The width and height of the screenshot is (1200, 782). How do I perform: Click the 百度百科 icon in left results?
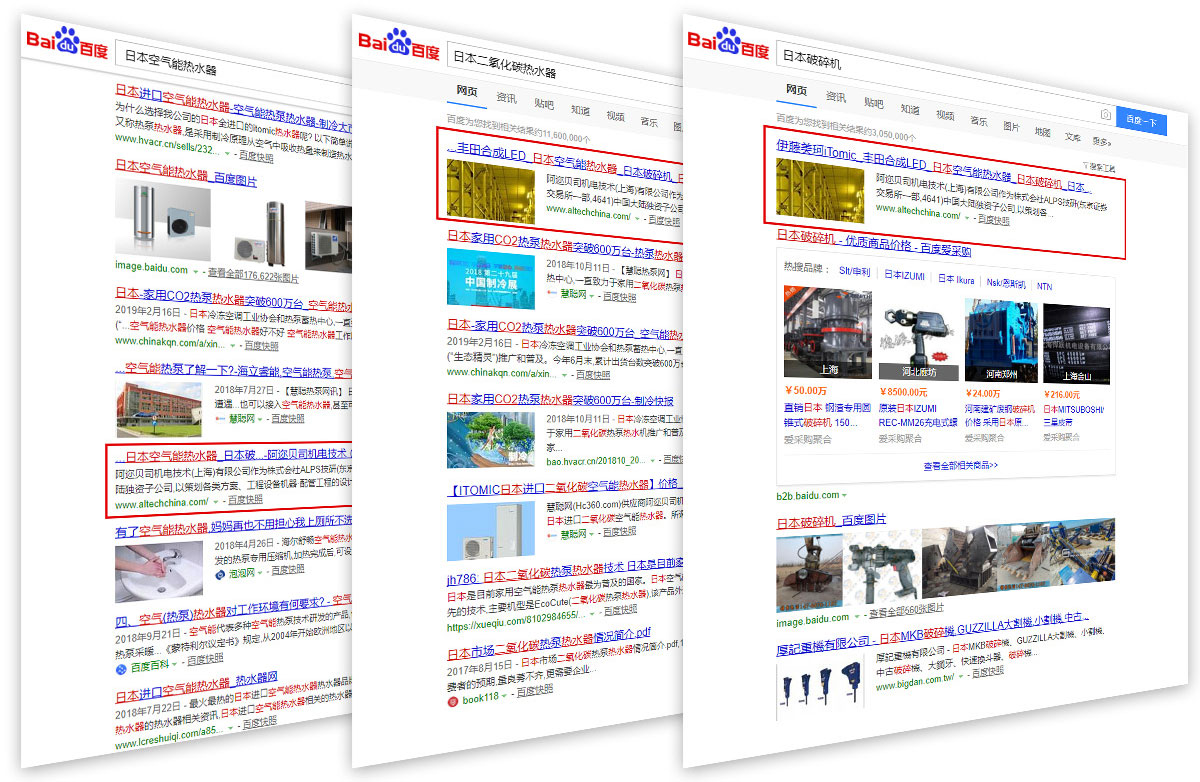(x=122, y=668)
